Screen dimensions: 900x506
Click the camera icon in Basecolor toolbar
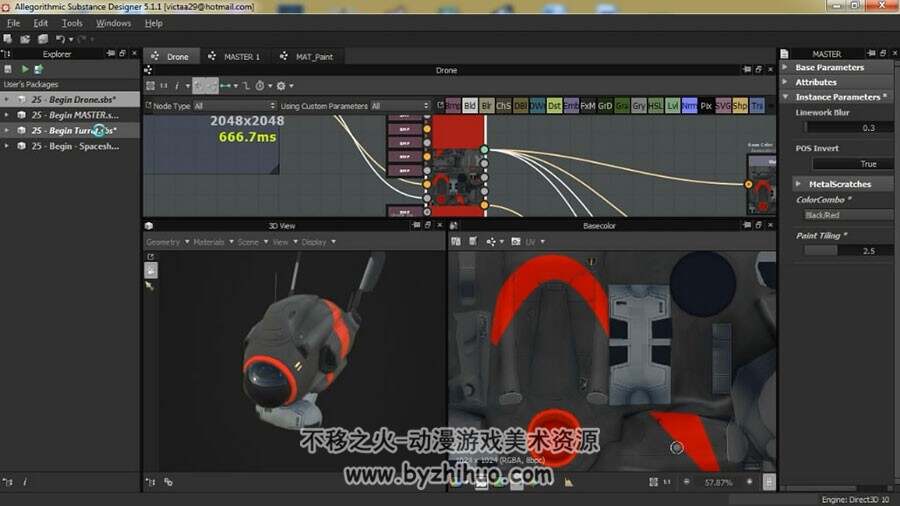tap(515, 242)
